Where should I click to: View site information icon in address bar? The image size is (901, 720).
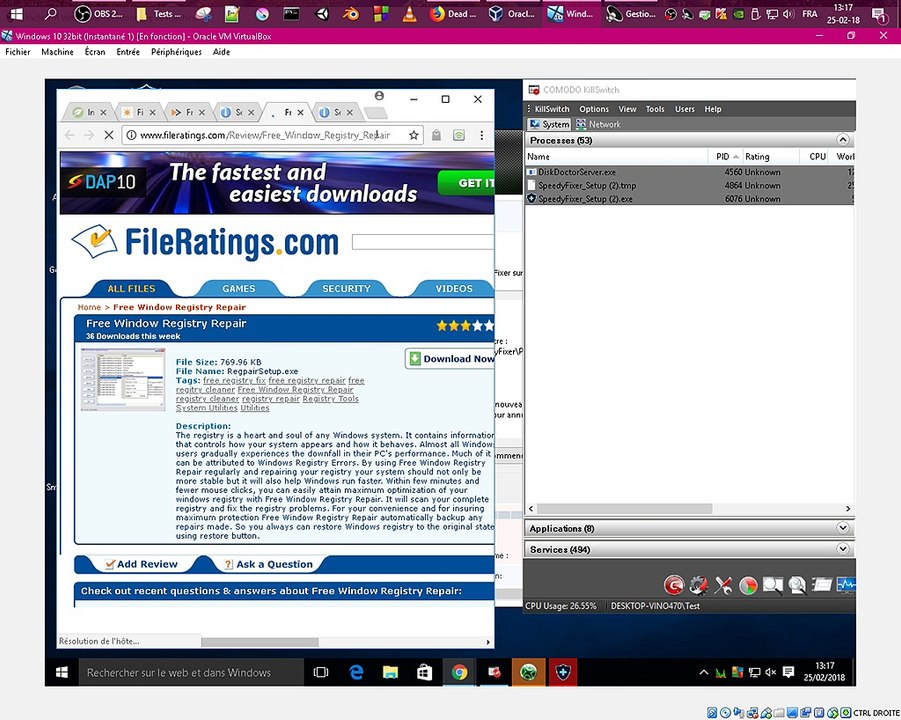tap(131, 135)
